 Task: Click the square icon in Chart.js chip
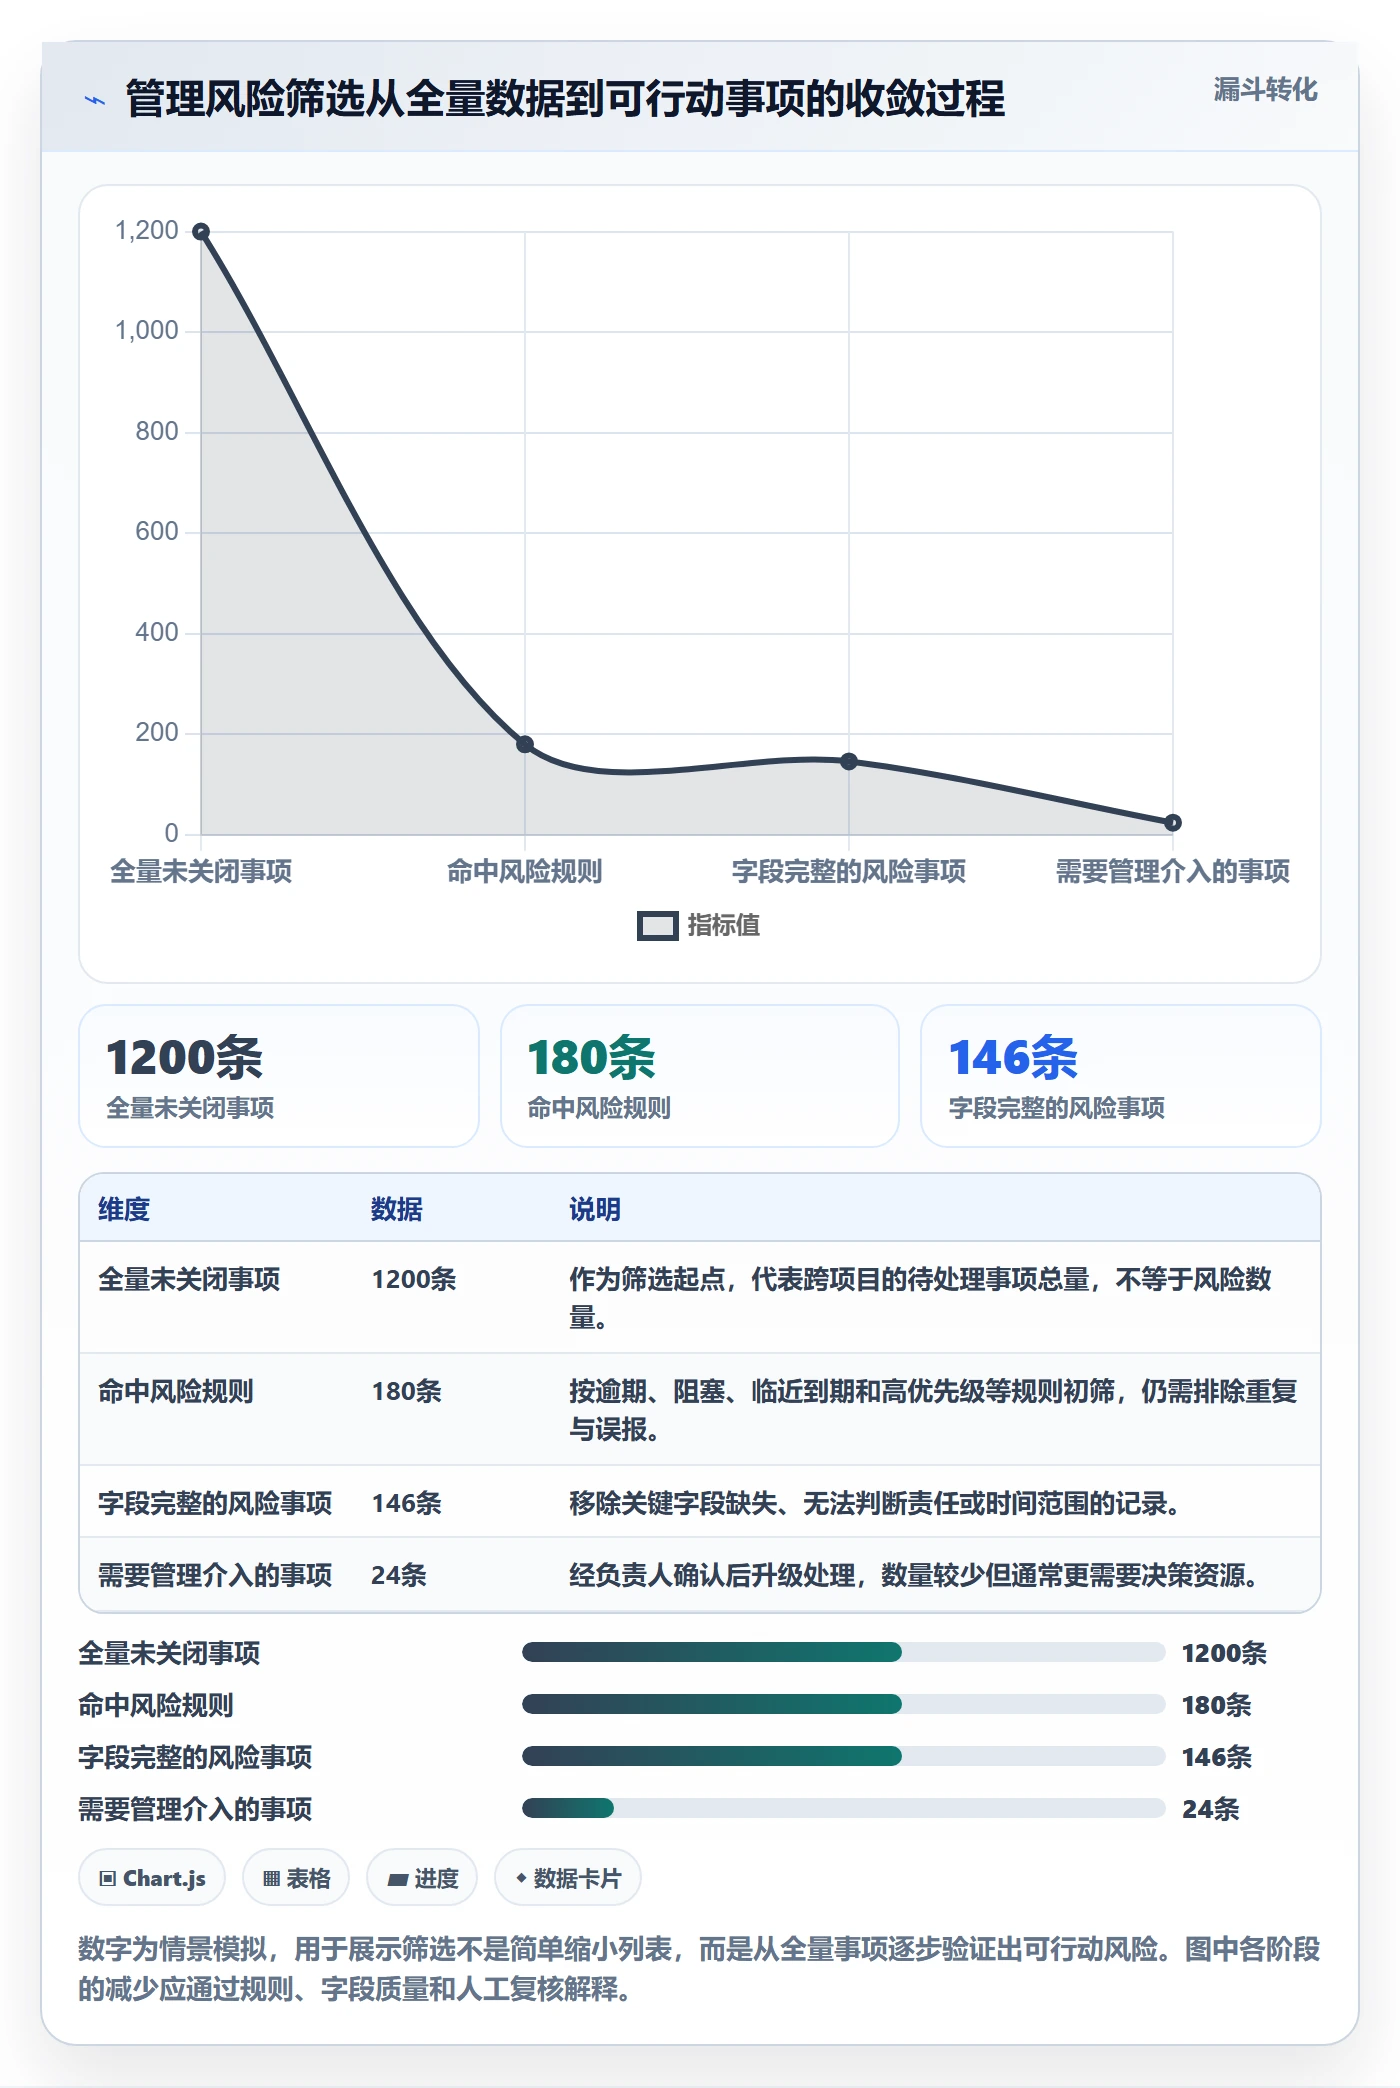pos(108,1879)
